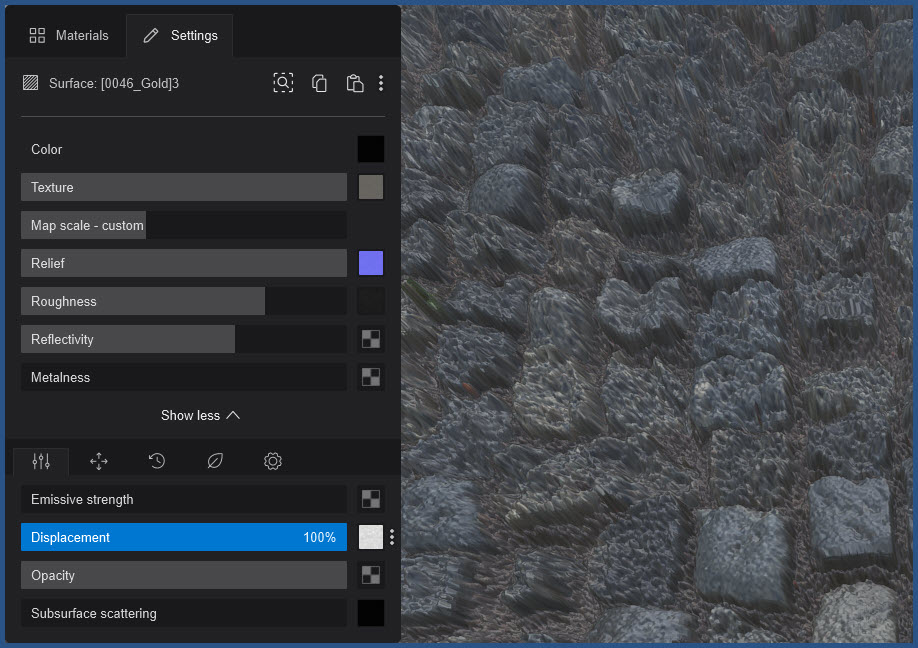This screenshot has height=648, width=918.
Task: Open the sliders adjustment panel tab
Action: [x=40, y=461]
